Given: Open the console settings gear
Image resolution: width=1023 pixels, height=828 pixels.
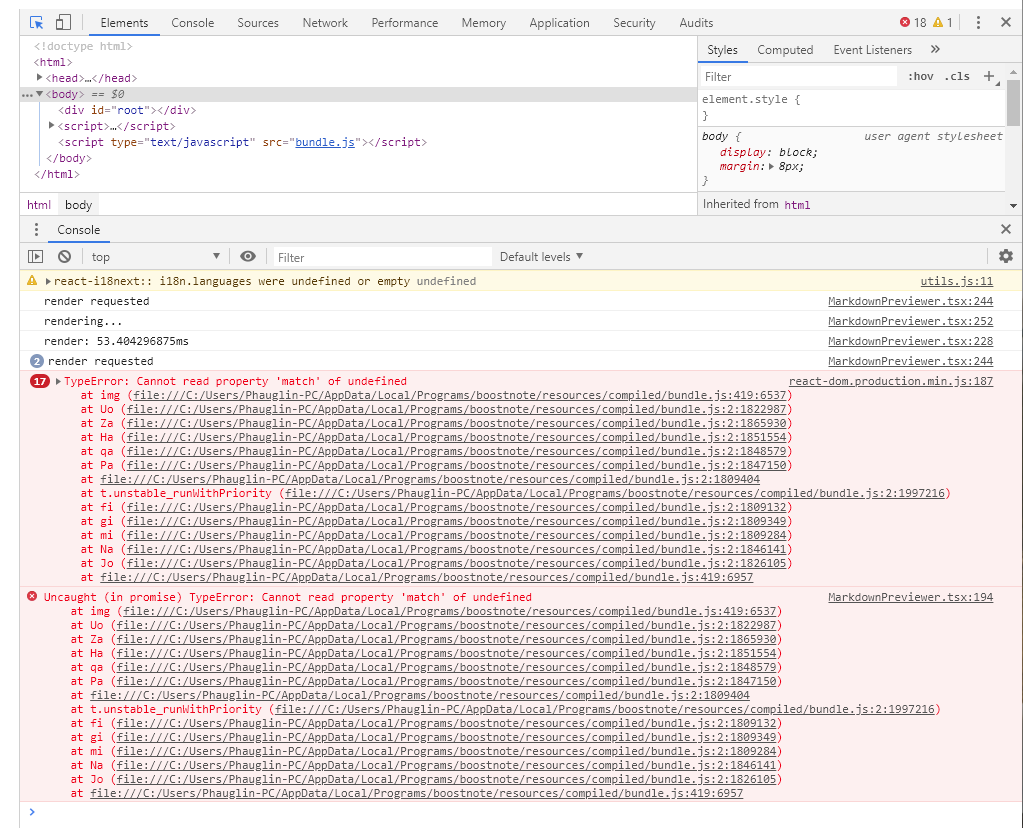Looking at the screenshot, I should pyautogui.click(x=1005, y=256).
